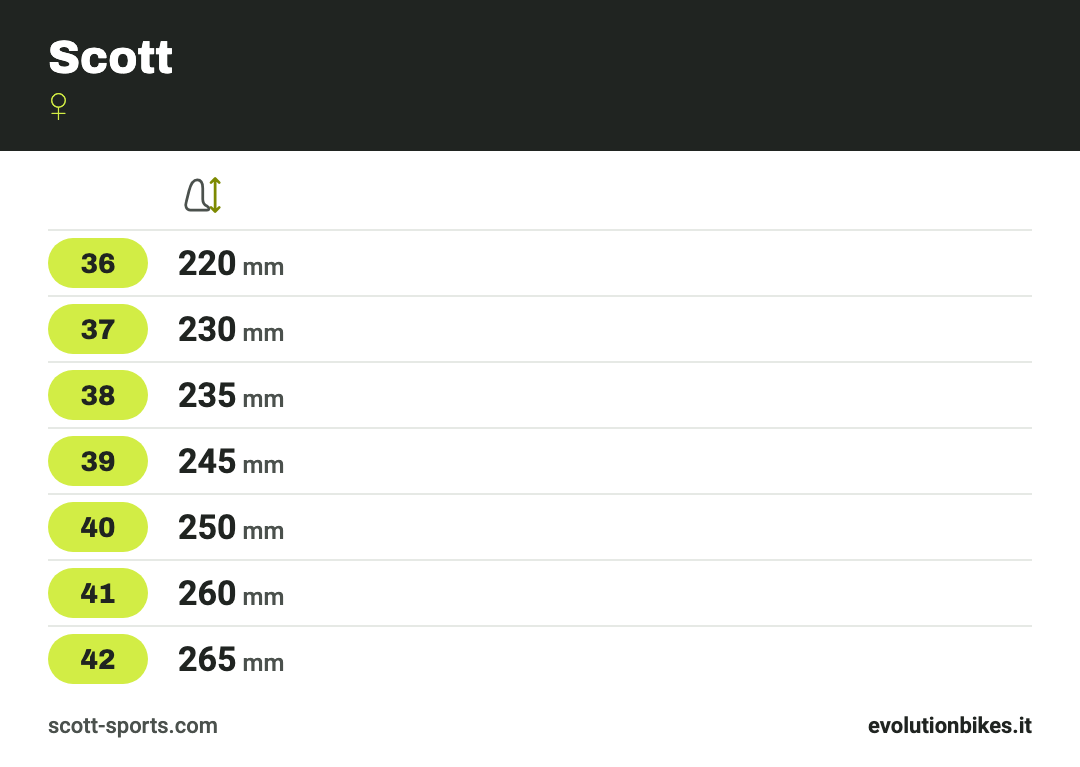Viewport: 1080px width, 767px height.
Task: Select size 39 badge
Action: coord(98,461)
